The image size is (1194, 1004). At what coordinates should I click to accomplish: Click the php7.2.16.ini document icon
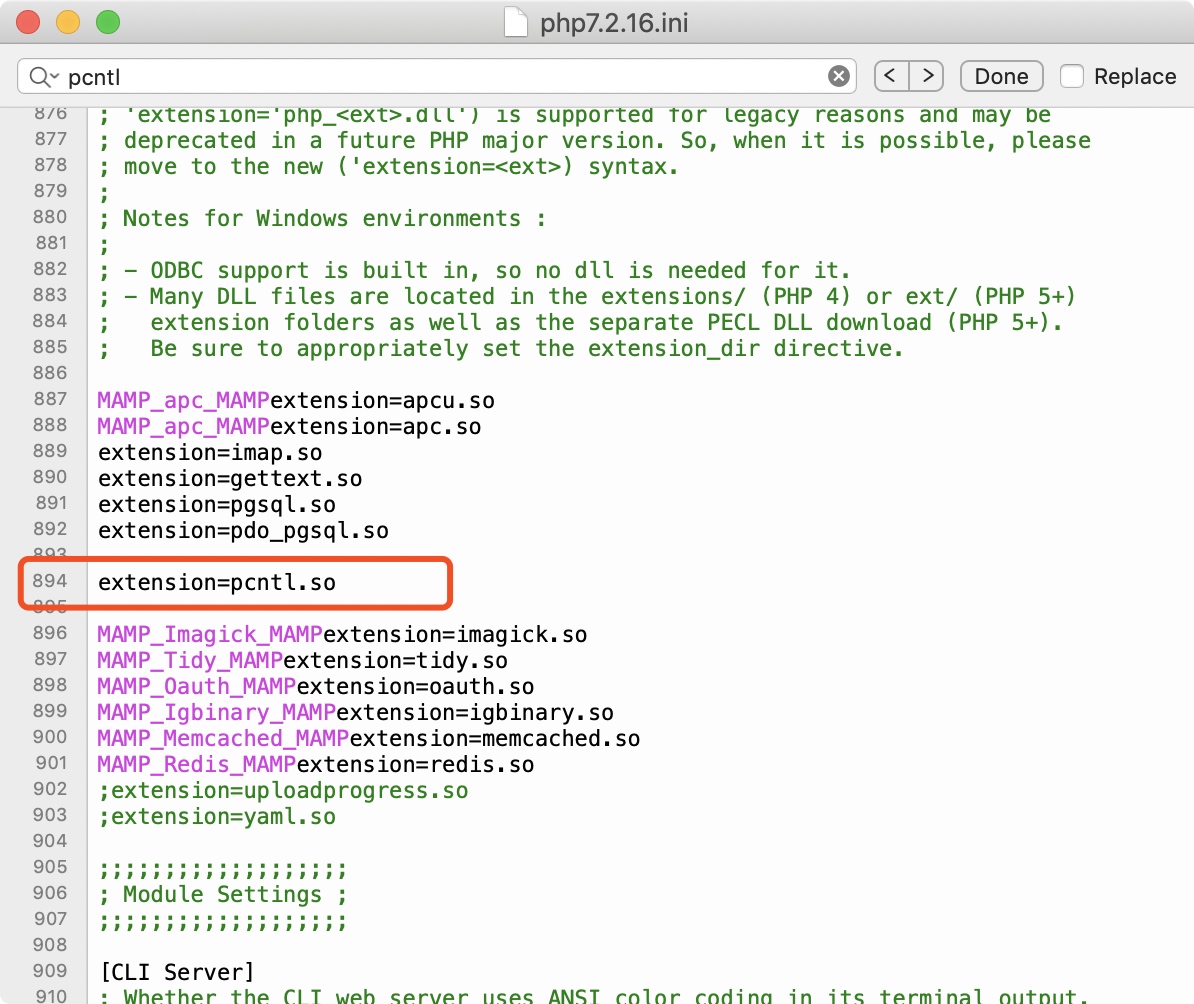click(x=516, y=22)
